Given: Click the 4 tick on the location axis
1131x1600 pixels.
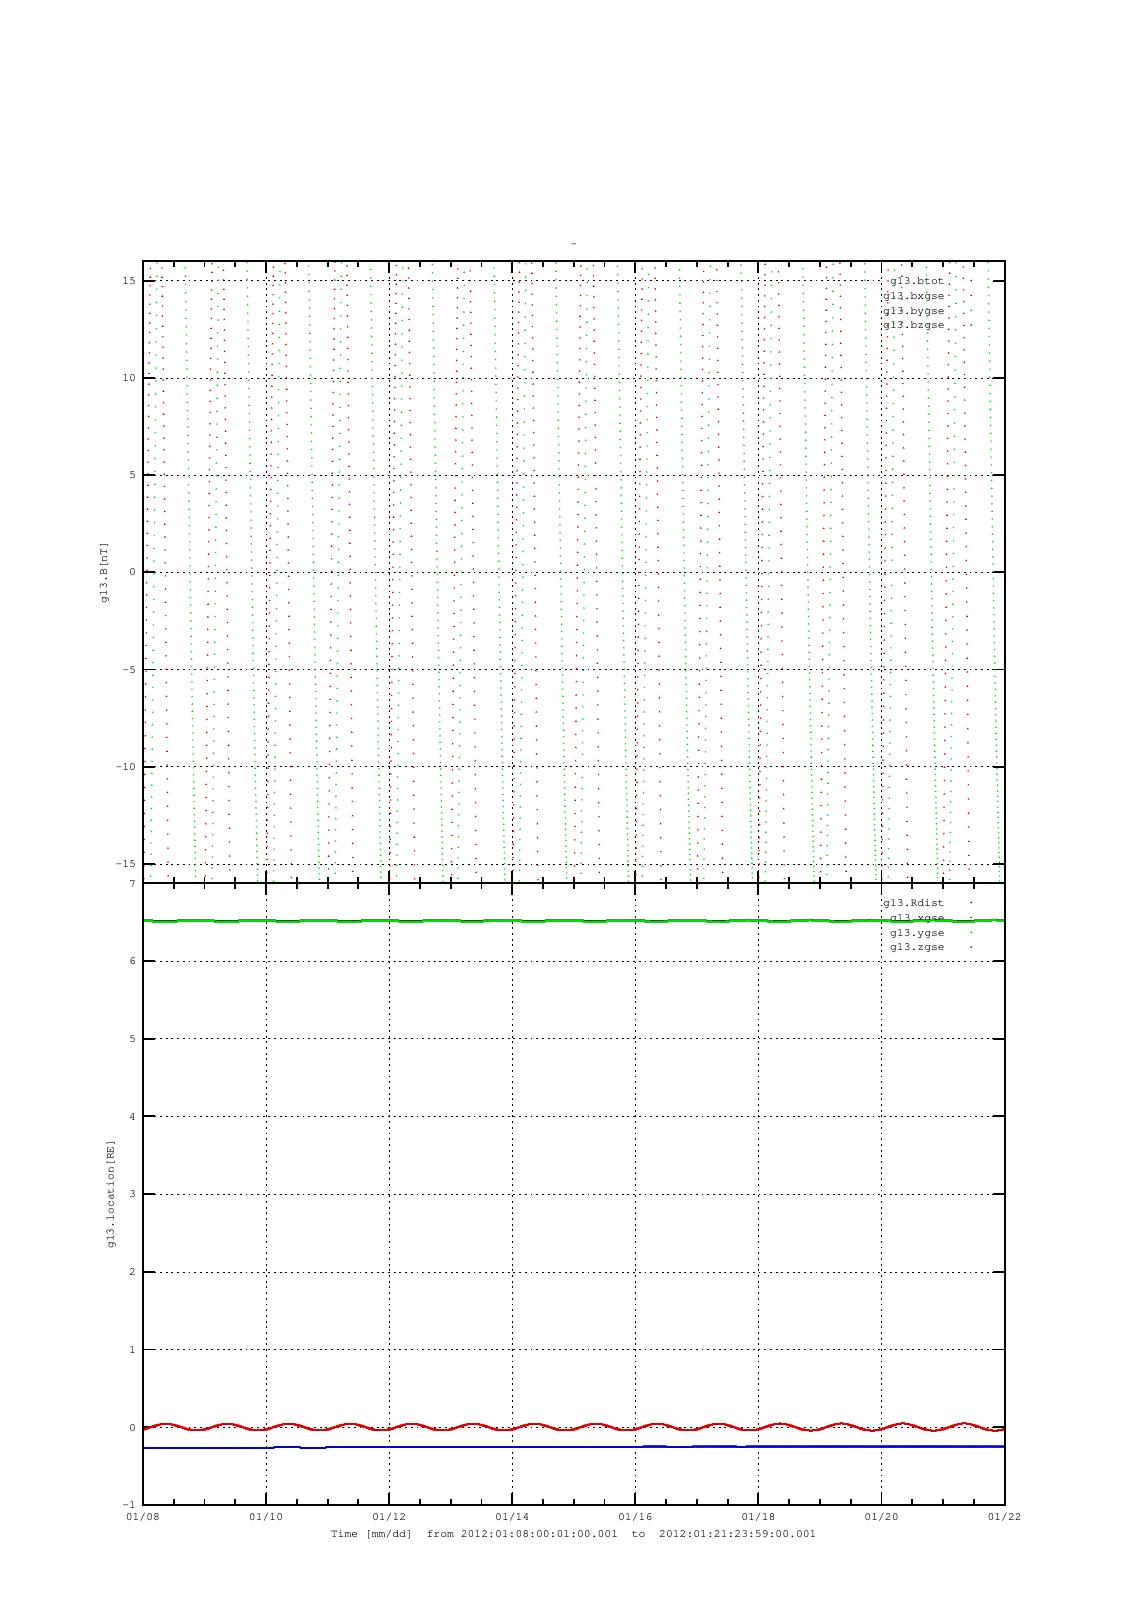Looking at the screenshot, I should pos(132,1117).
